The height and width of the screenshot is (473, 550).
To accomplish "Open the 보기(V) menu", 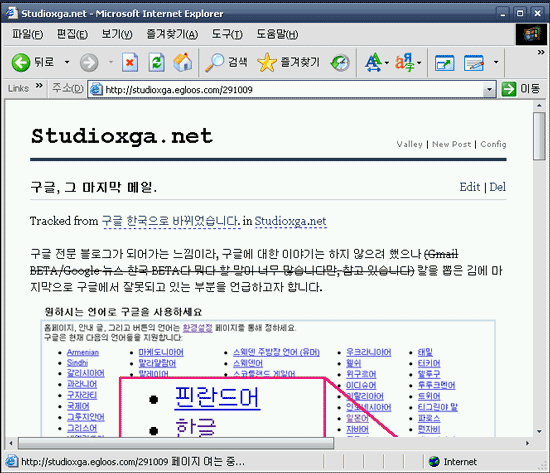I will click(x=117, y=34).
